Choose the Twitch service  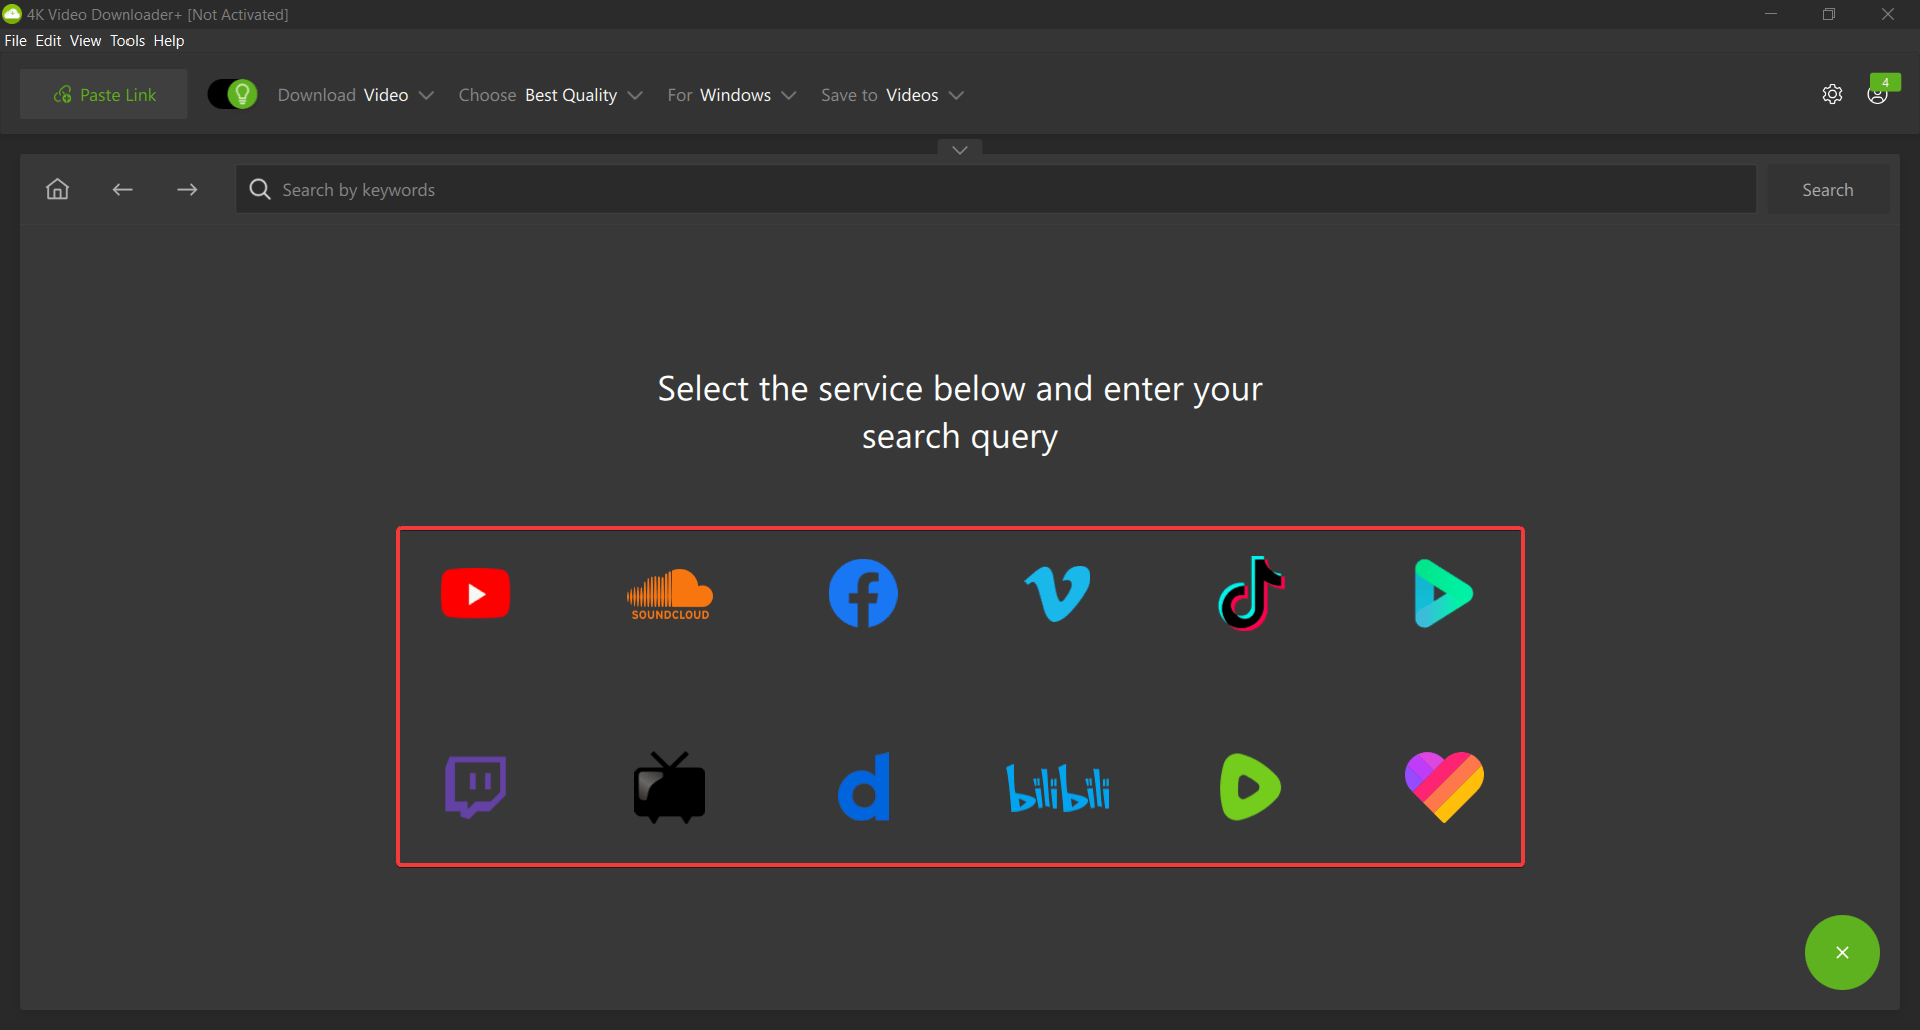click(475, 787)
